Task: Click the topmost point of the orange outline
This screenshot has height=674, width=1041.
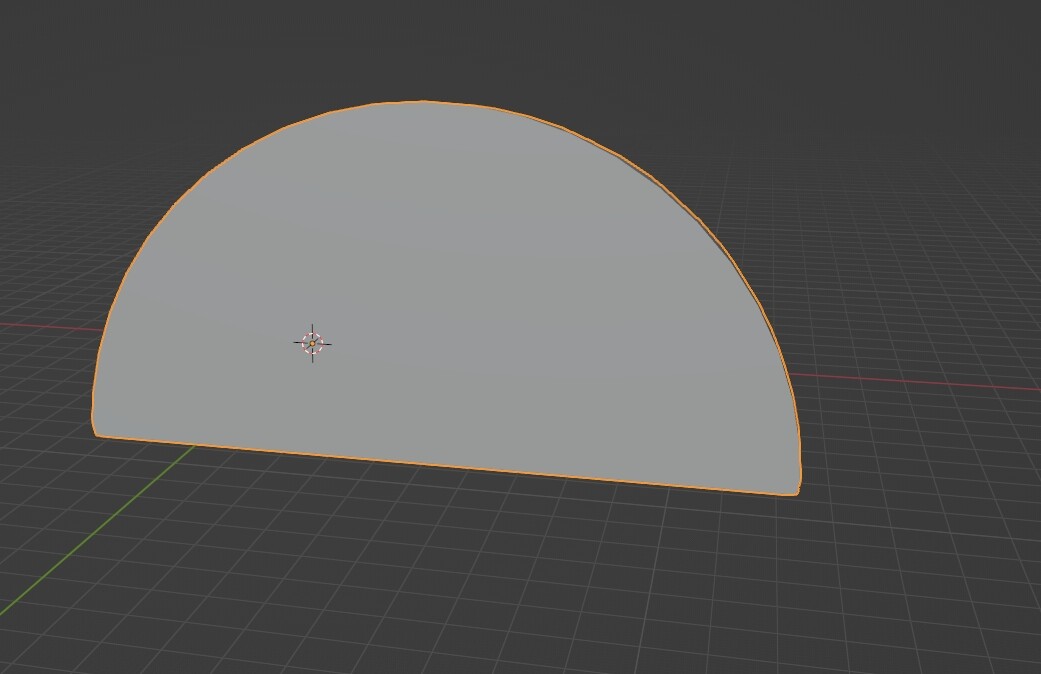Action: click(425, 102)
